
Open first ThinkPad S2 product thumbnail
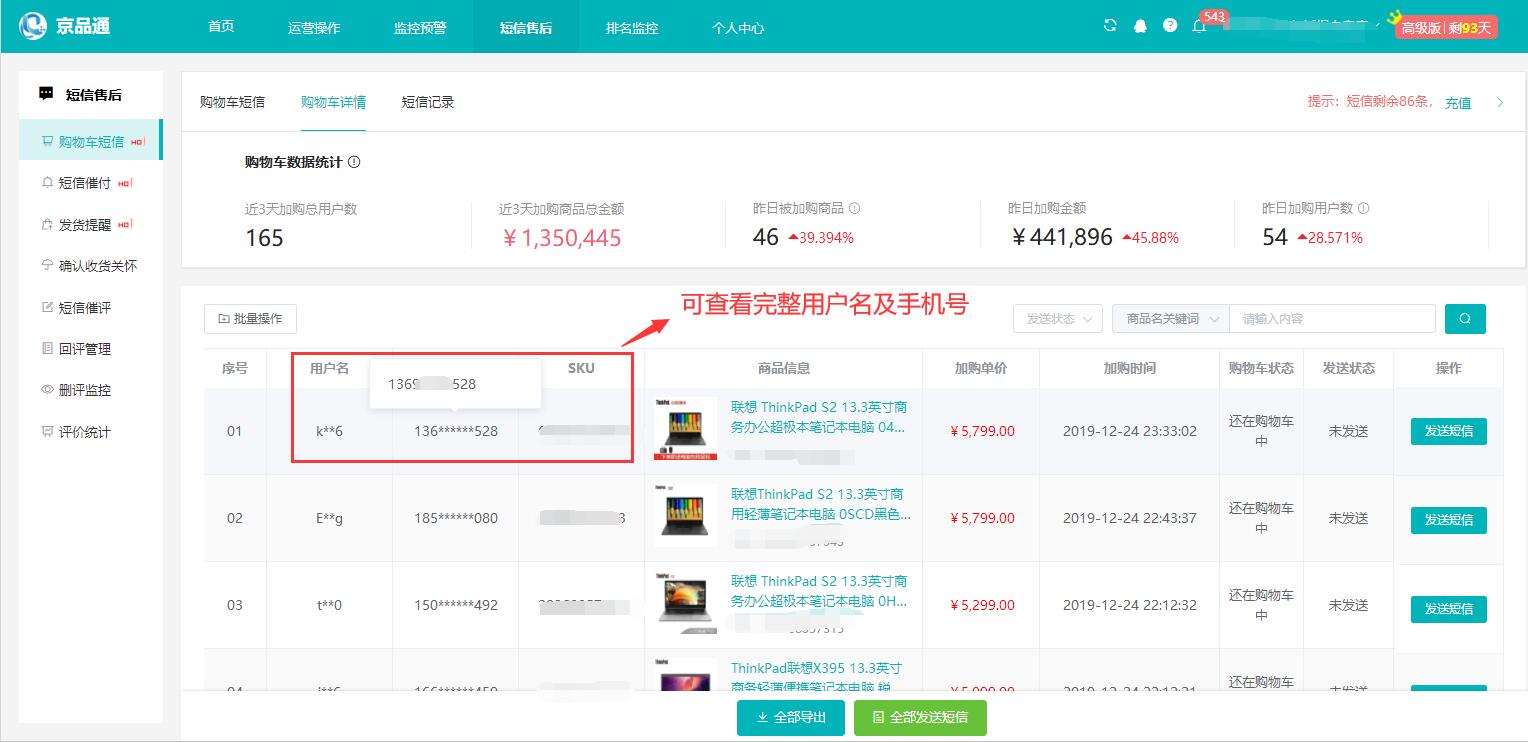(685, 429)
